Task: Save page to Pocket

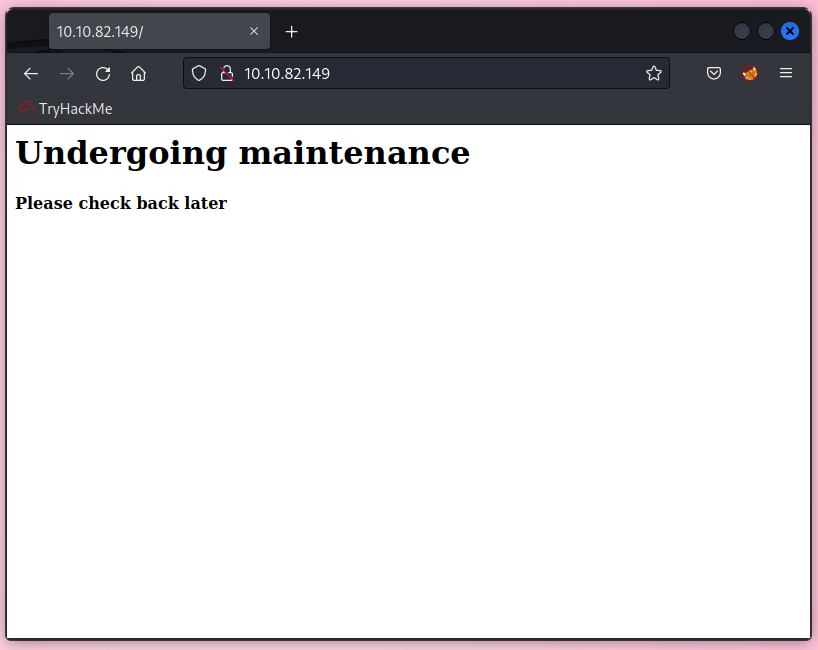Action: point(714,73)
